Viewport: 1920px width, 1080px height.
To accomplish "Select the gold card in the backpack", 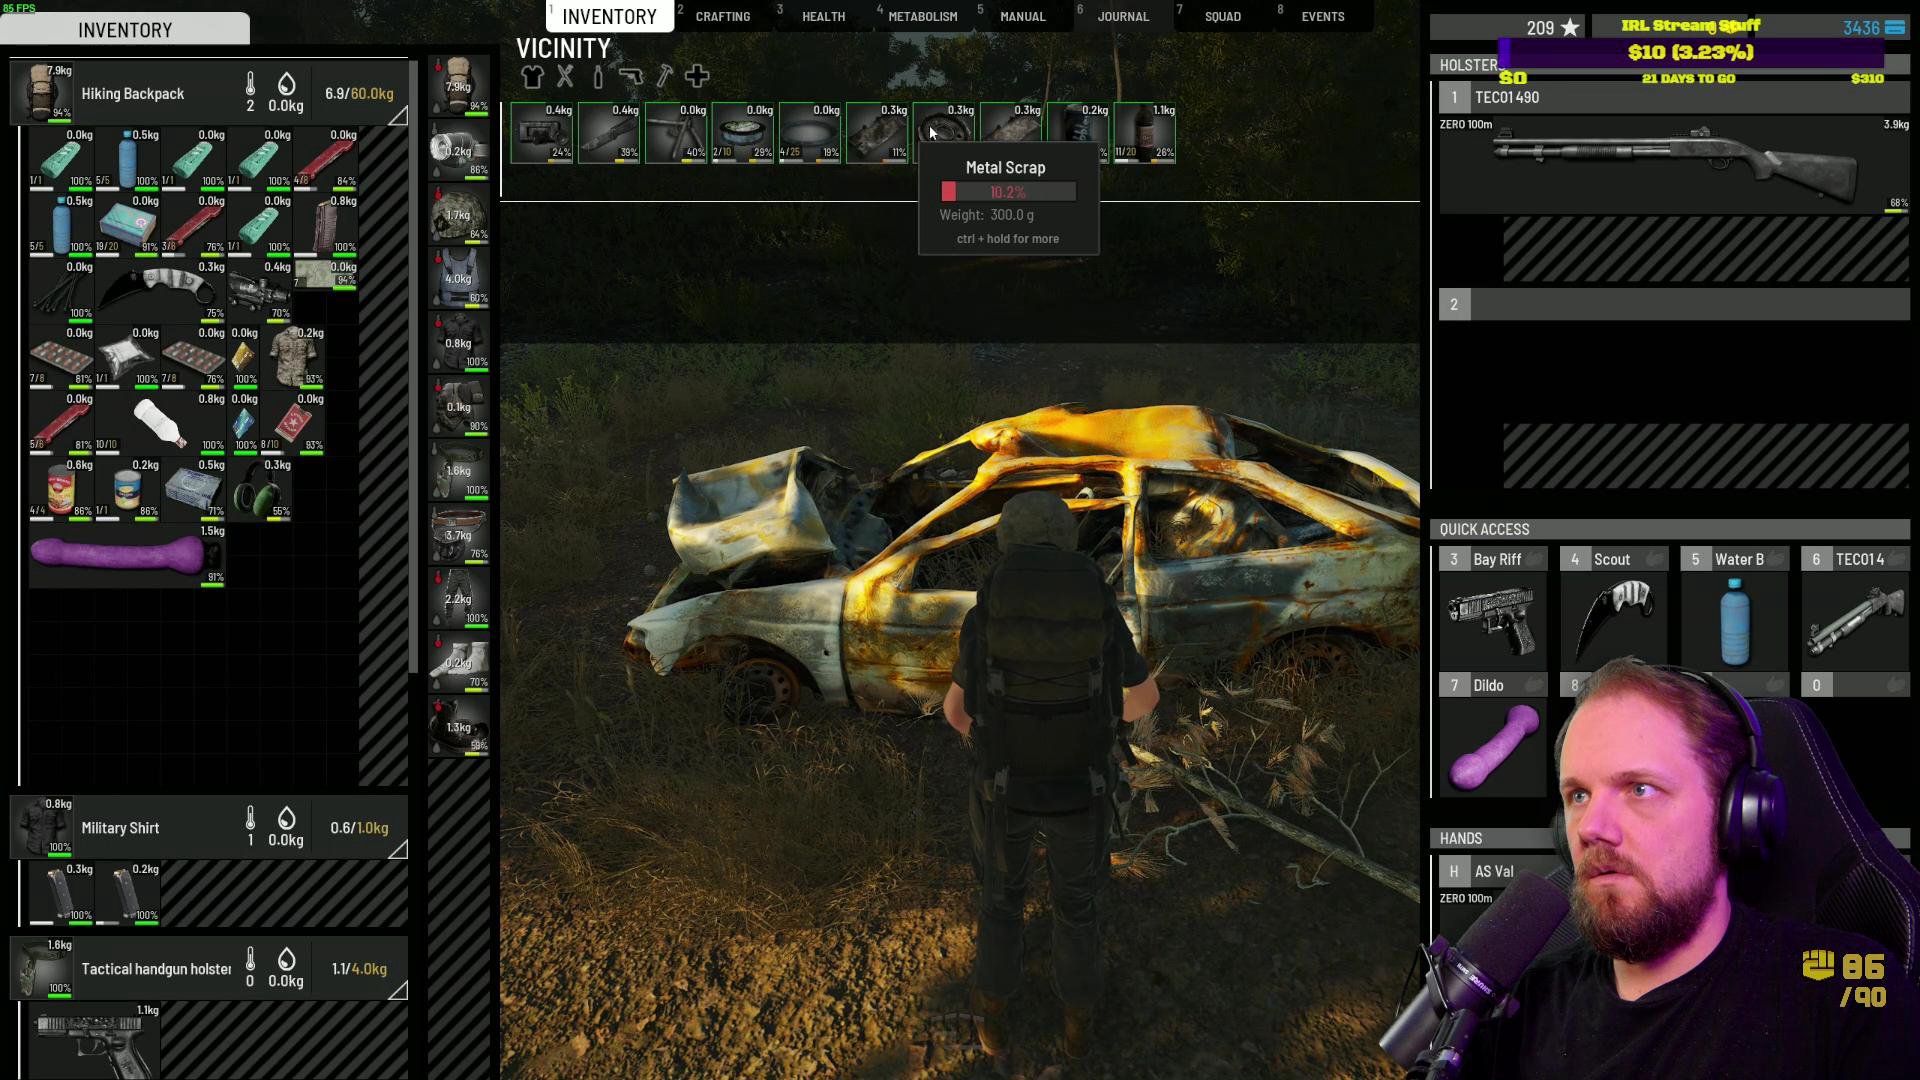I will pyautogui.click(x=244, y=356).
